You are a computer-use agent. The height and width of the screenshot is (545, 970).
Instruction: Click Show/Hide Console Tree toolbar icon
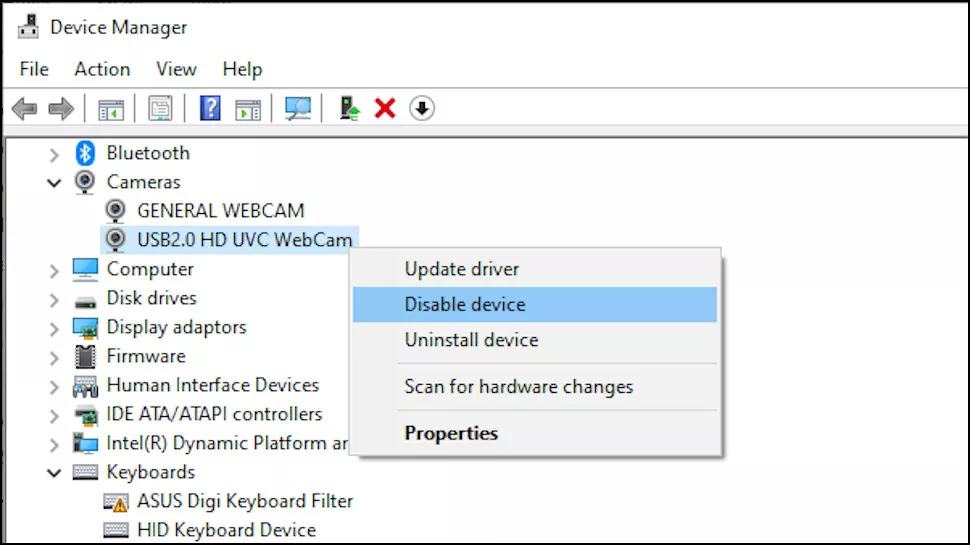[x=111, y=109]
